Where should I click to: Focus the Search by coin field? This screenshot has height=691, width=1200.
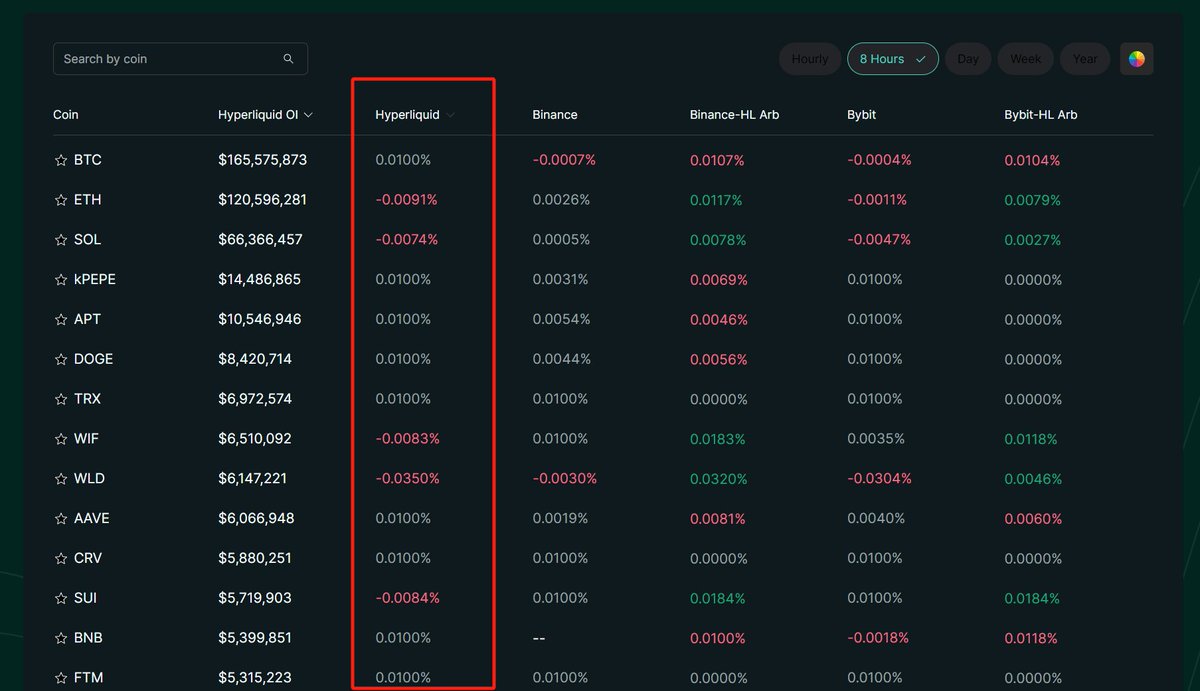click(180, 59)
